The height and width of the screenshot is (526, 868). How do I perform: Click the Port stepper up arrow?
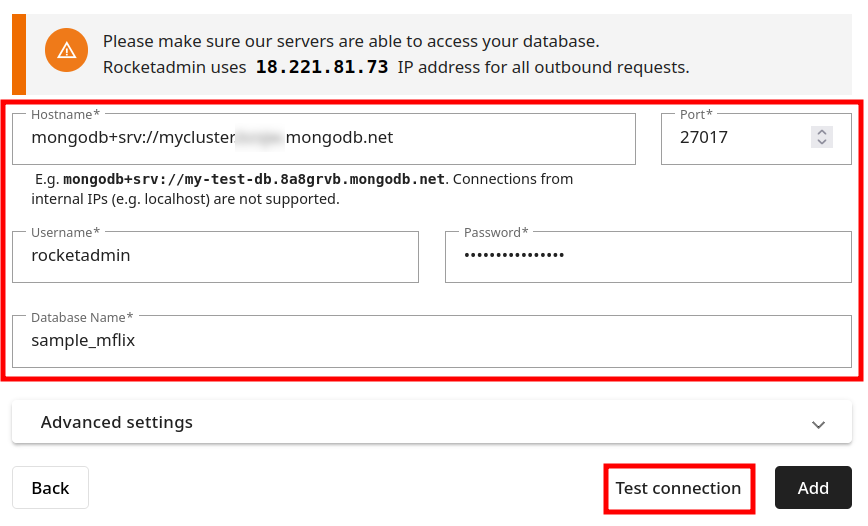pos(821,132)
